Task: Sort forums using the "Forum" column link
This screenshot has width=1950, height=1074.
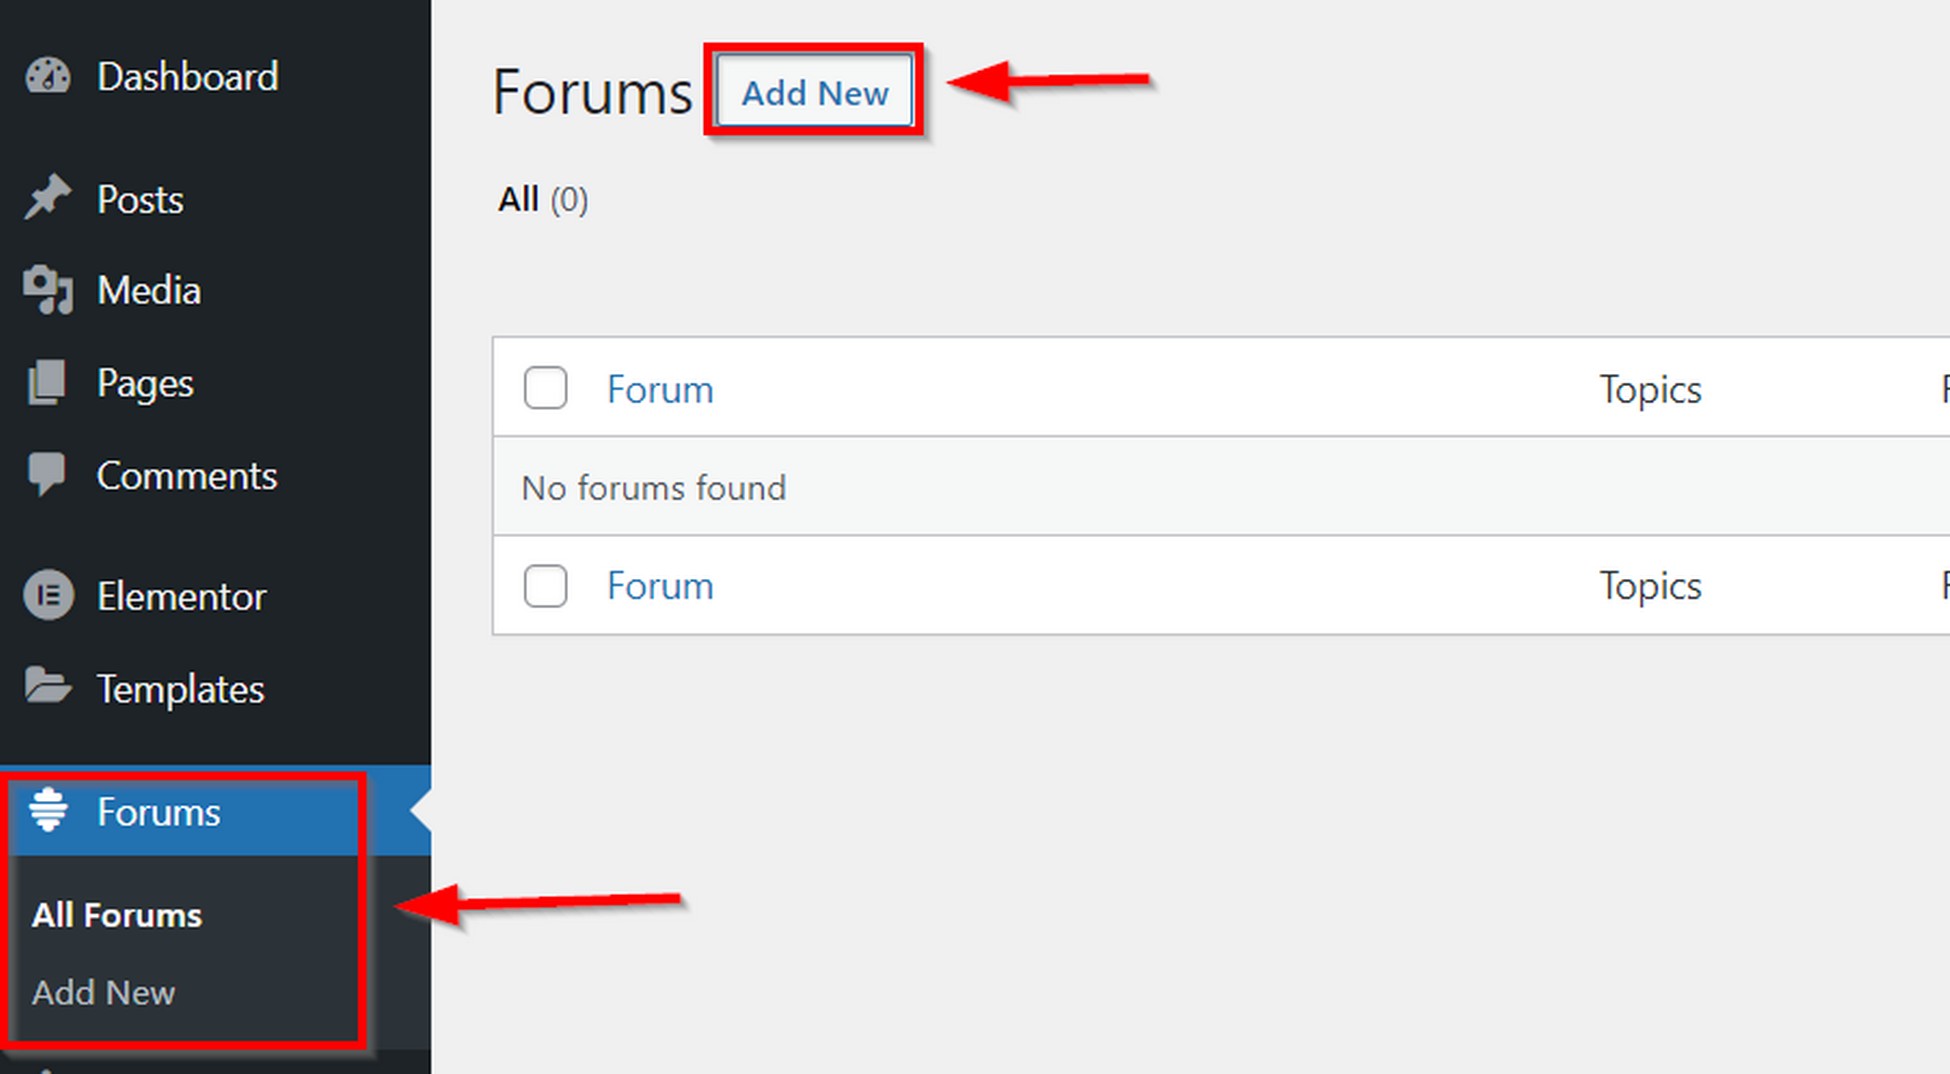Action: 660,389
